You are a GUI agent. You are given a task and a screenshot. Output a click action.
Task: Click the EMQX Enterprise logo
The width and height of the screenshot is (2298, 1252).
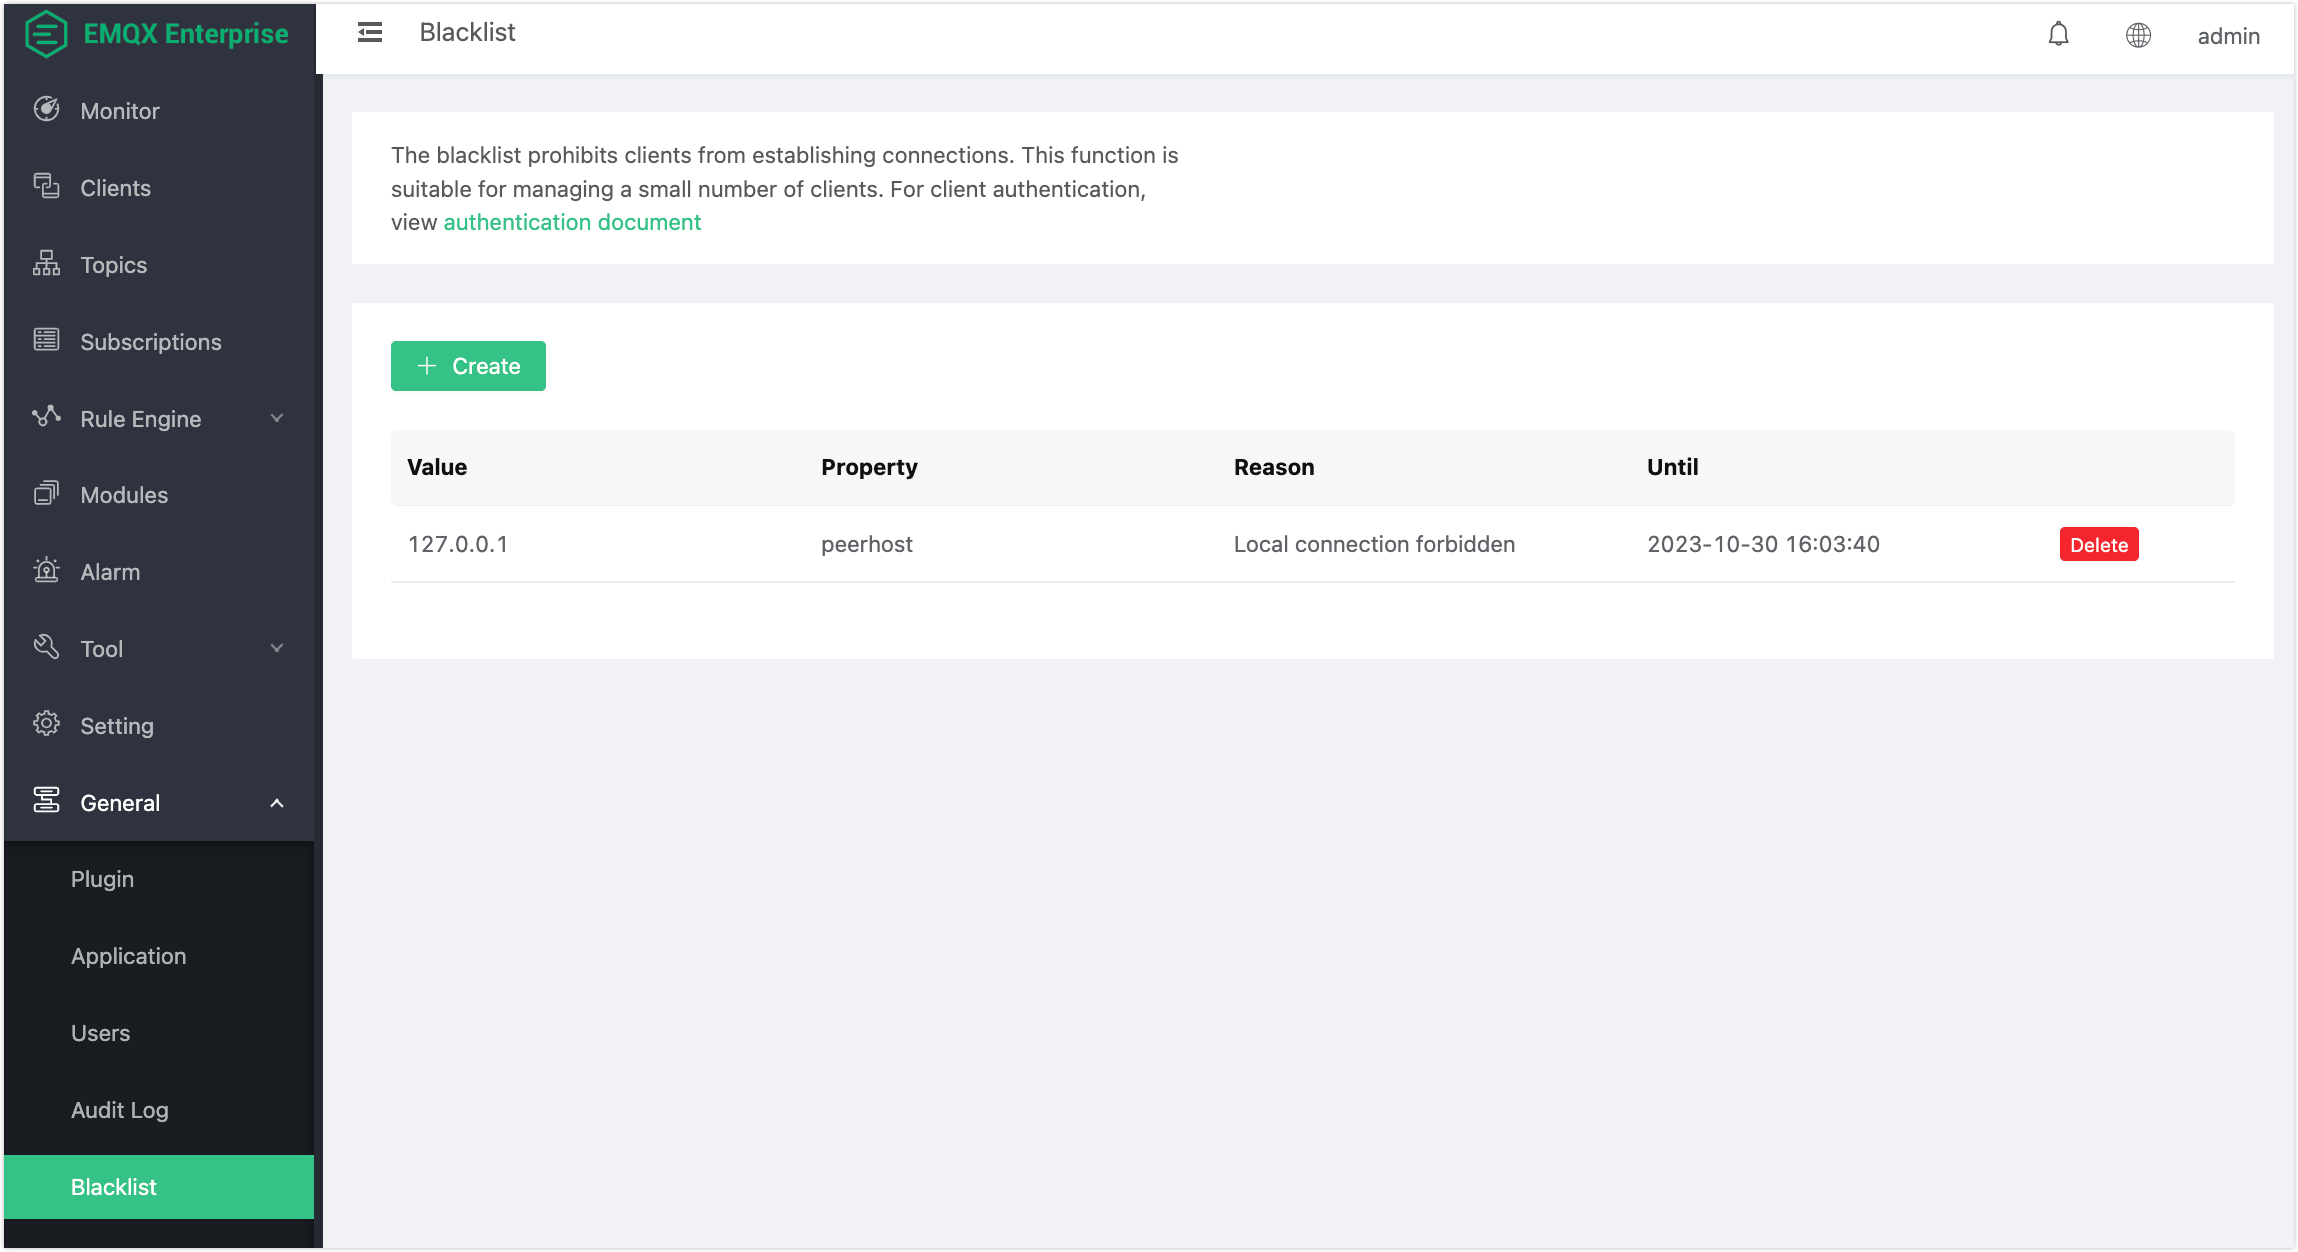46,33
